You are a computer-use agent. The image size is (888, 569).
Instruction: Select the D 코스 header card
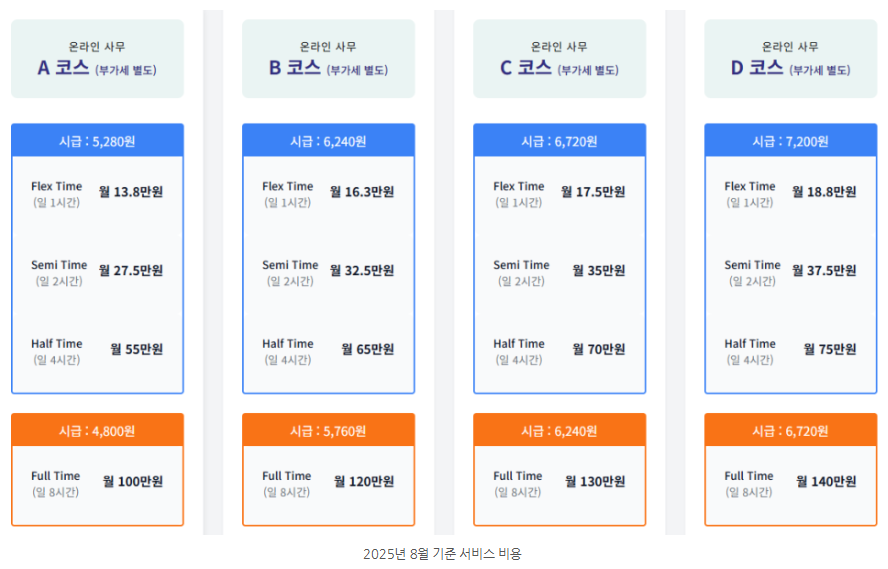tap(791, 59)
